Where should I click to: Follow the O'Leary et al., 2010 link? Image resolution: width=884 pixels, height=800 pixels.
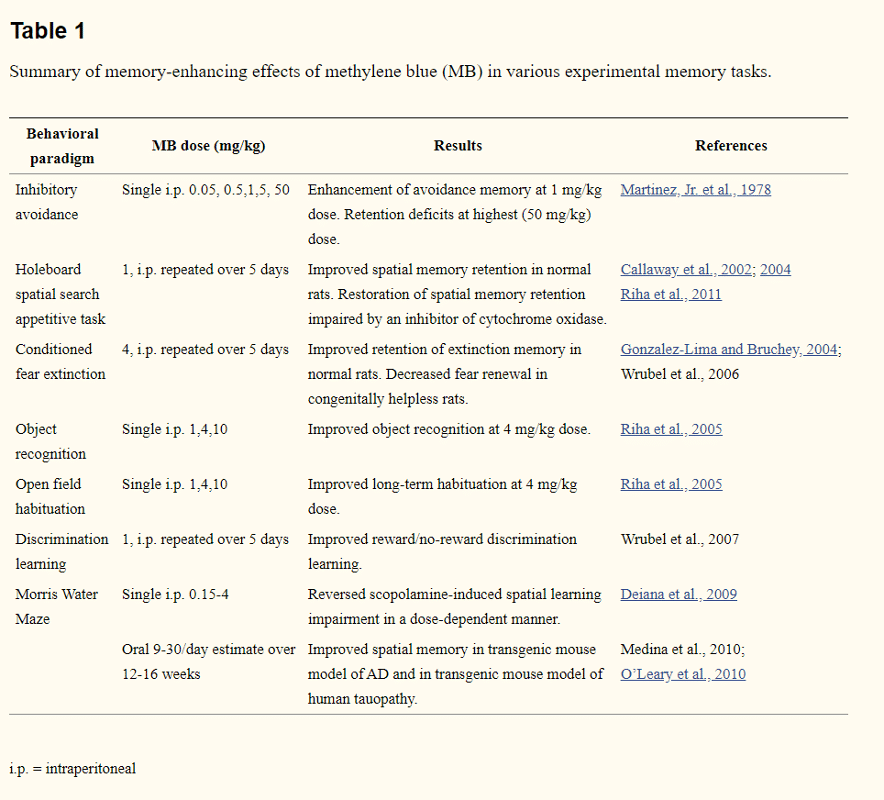683,675
